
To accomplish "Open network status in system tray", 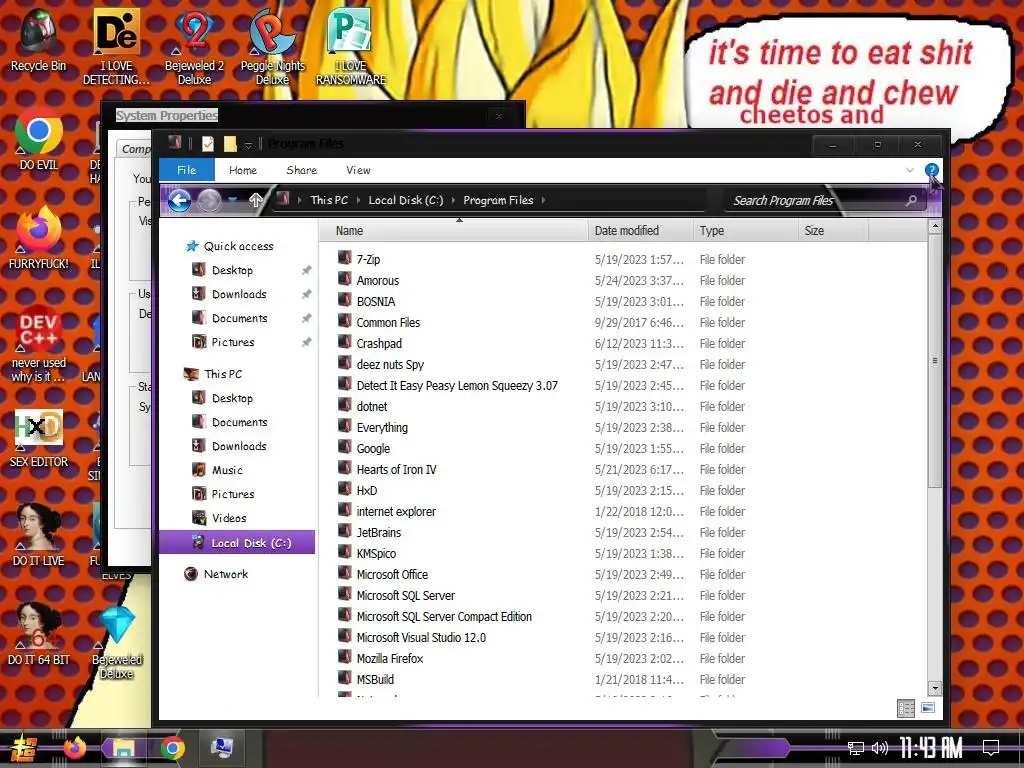I will [x=856, y=748].
